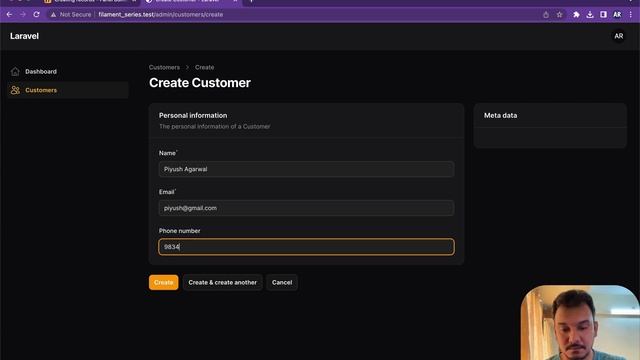The height and width of the screenshot is (360, 640).
Task: Click the Customers breadcrumb link
Action: (x=164, y=67)
